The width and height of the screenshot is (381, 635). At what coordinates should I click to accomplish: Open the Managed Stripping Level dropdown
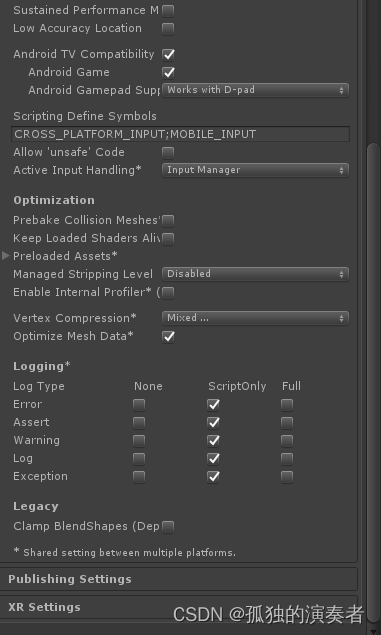click(255, 274)
